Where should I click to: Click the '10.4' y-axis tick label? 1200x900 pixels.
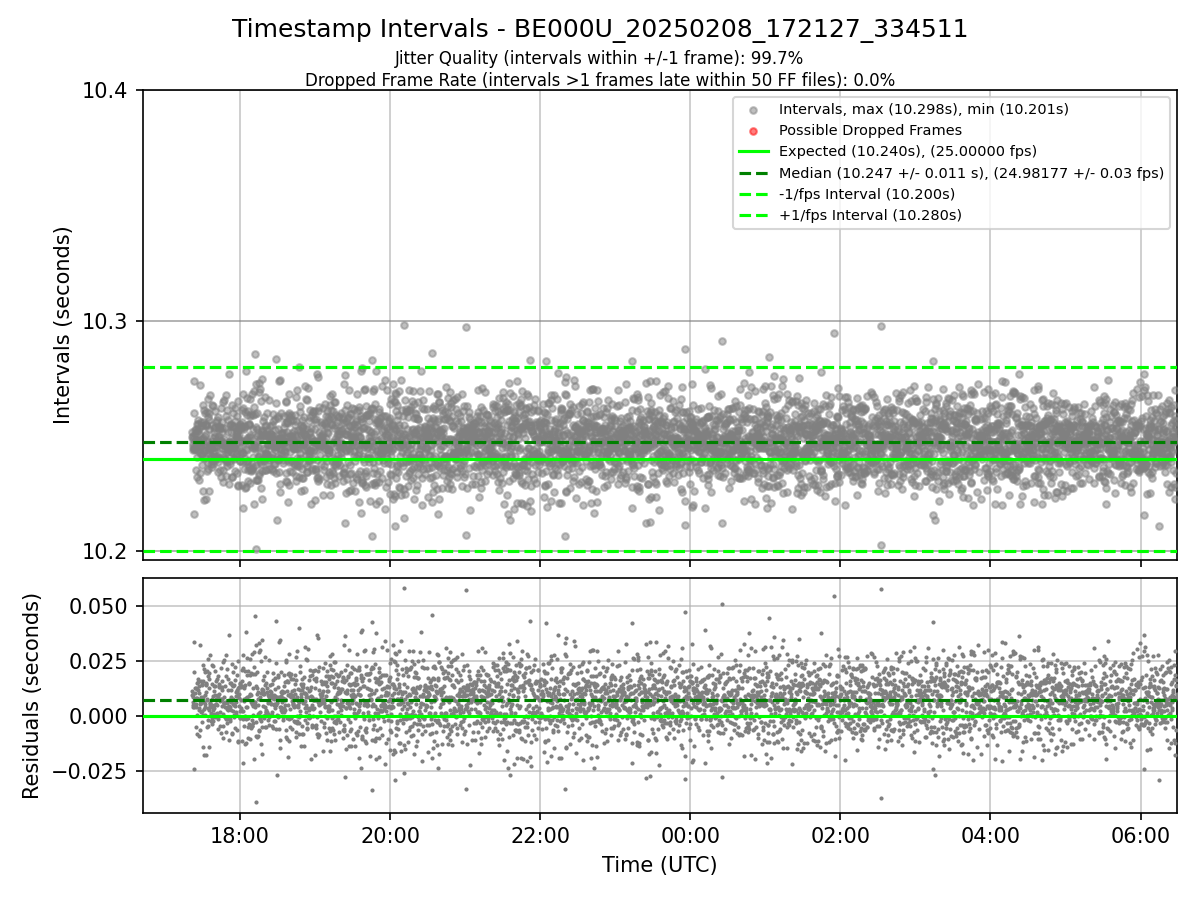click(107, 91)
